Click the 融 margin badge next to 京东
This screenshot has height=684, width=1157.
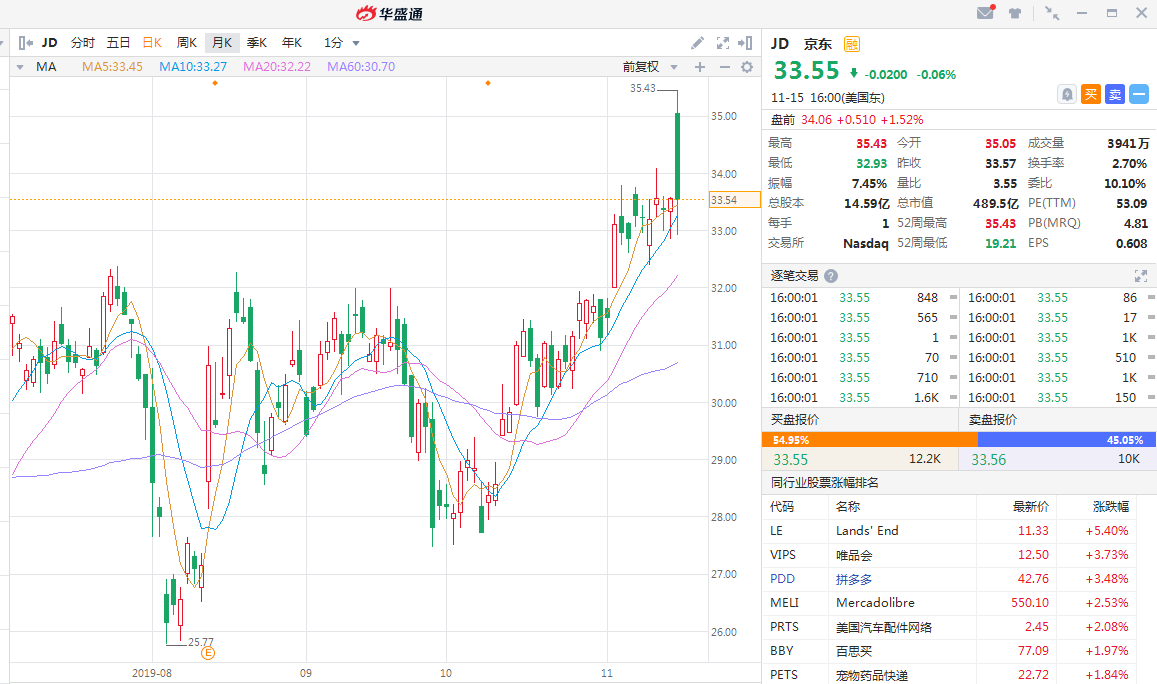852,44
